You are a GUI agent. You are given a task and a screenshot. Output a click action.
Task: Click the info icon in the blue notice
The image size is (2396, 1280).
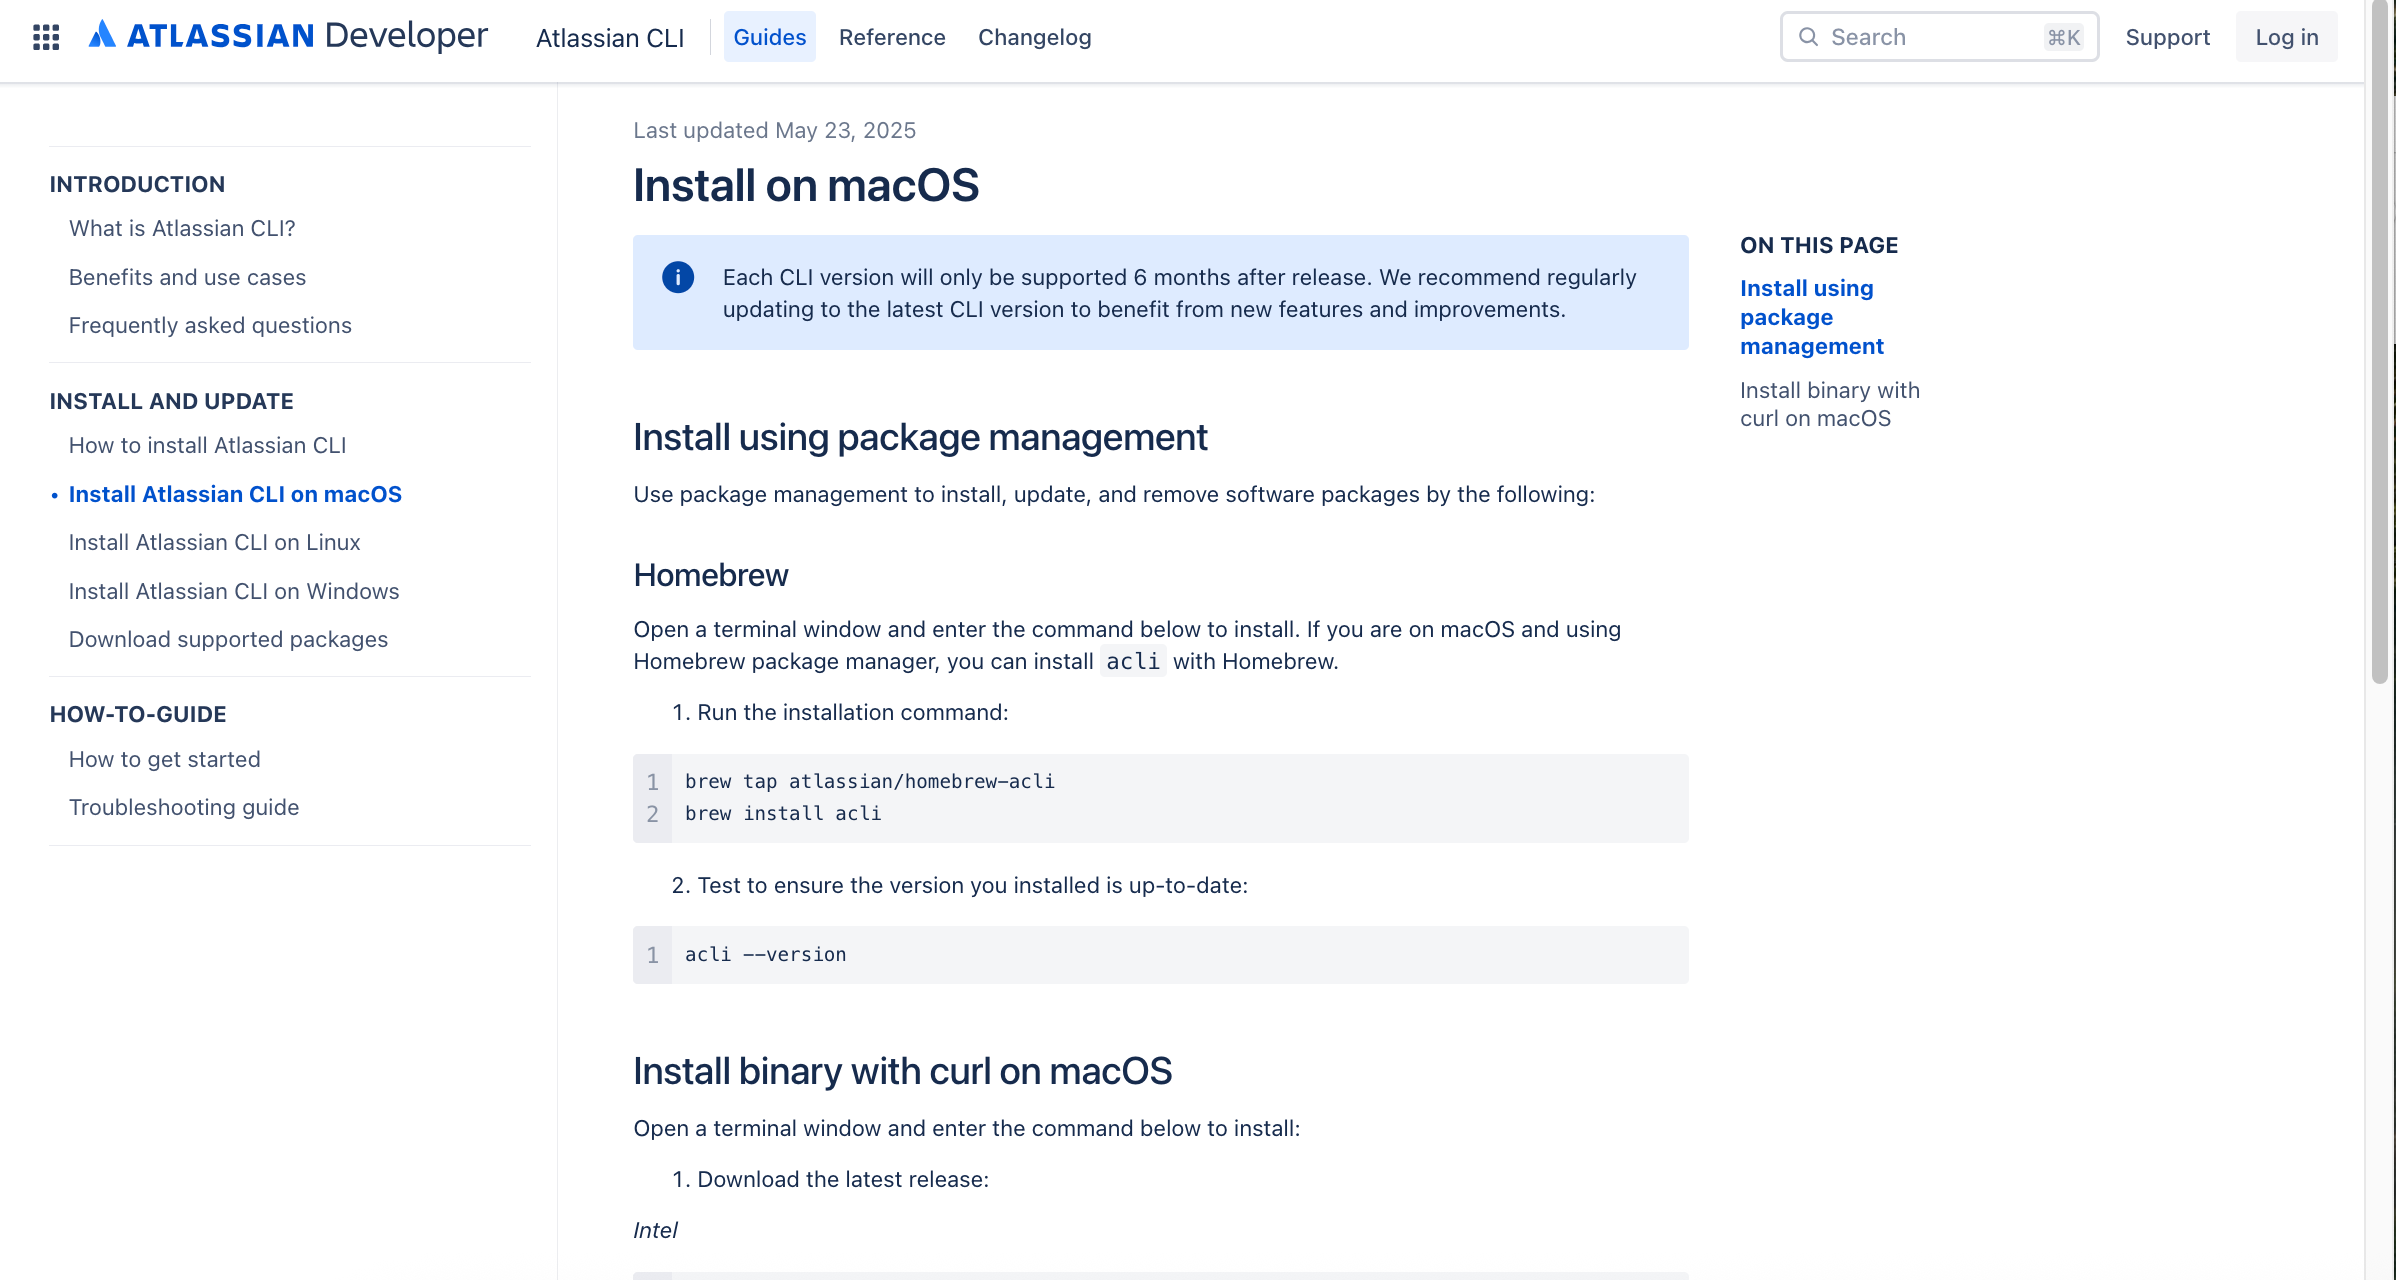coord(678,277)
